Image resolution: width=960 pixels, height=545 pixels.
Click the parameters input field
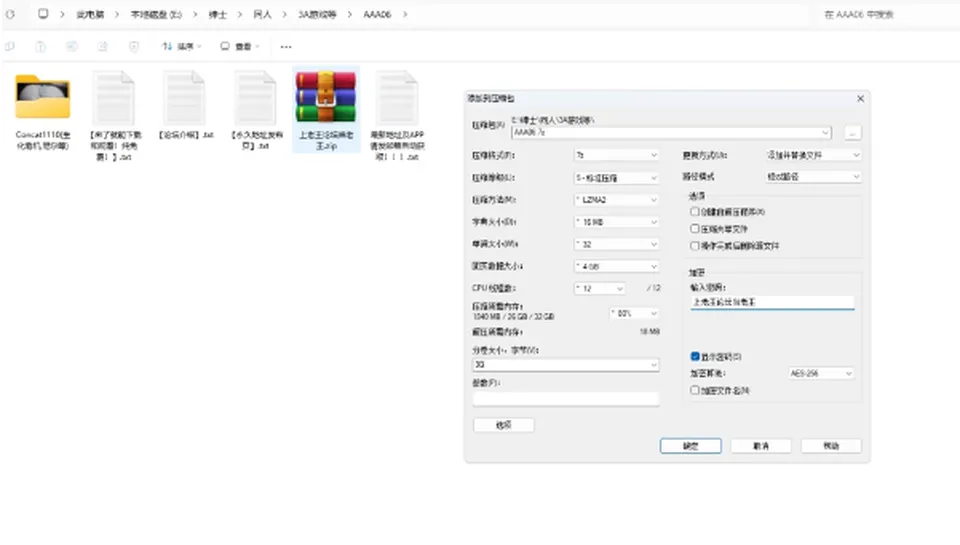566,398
